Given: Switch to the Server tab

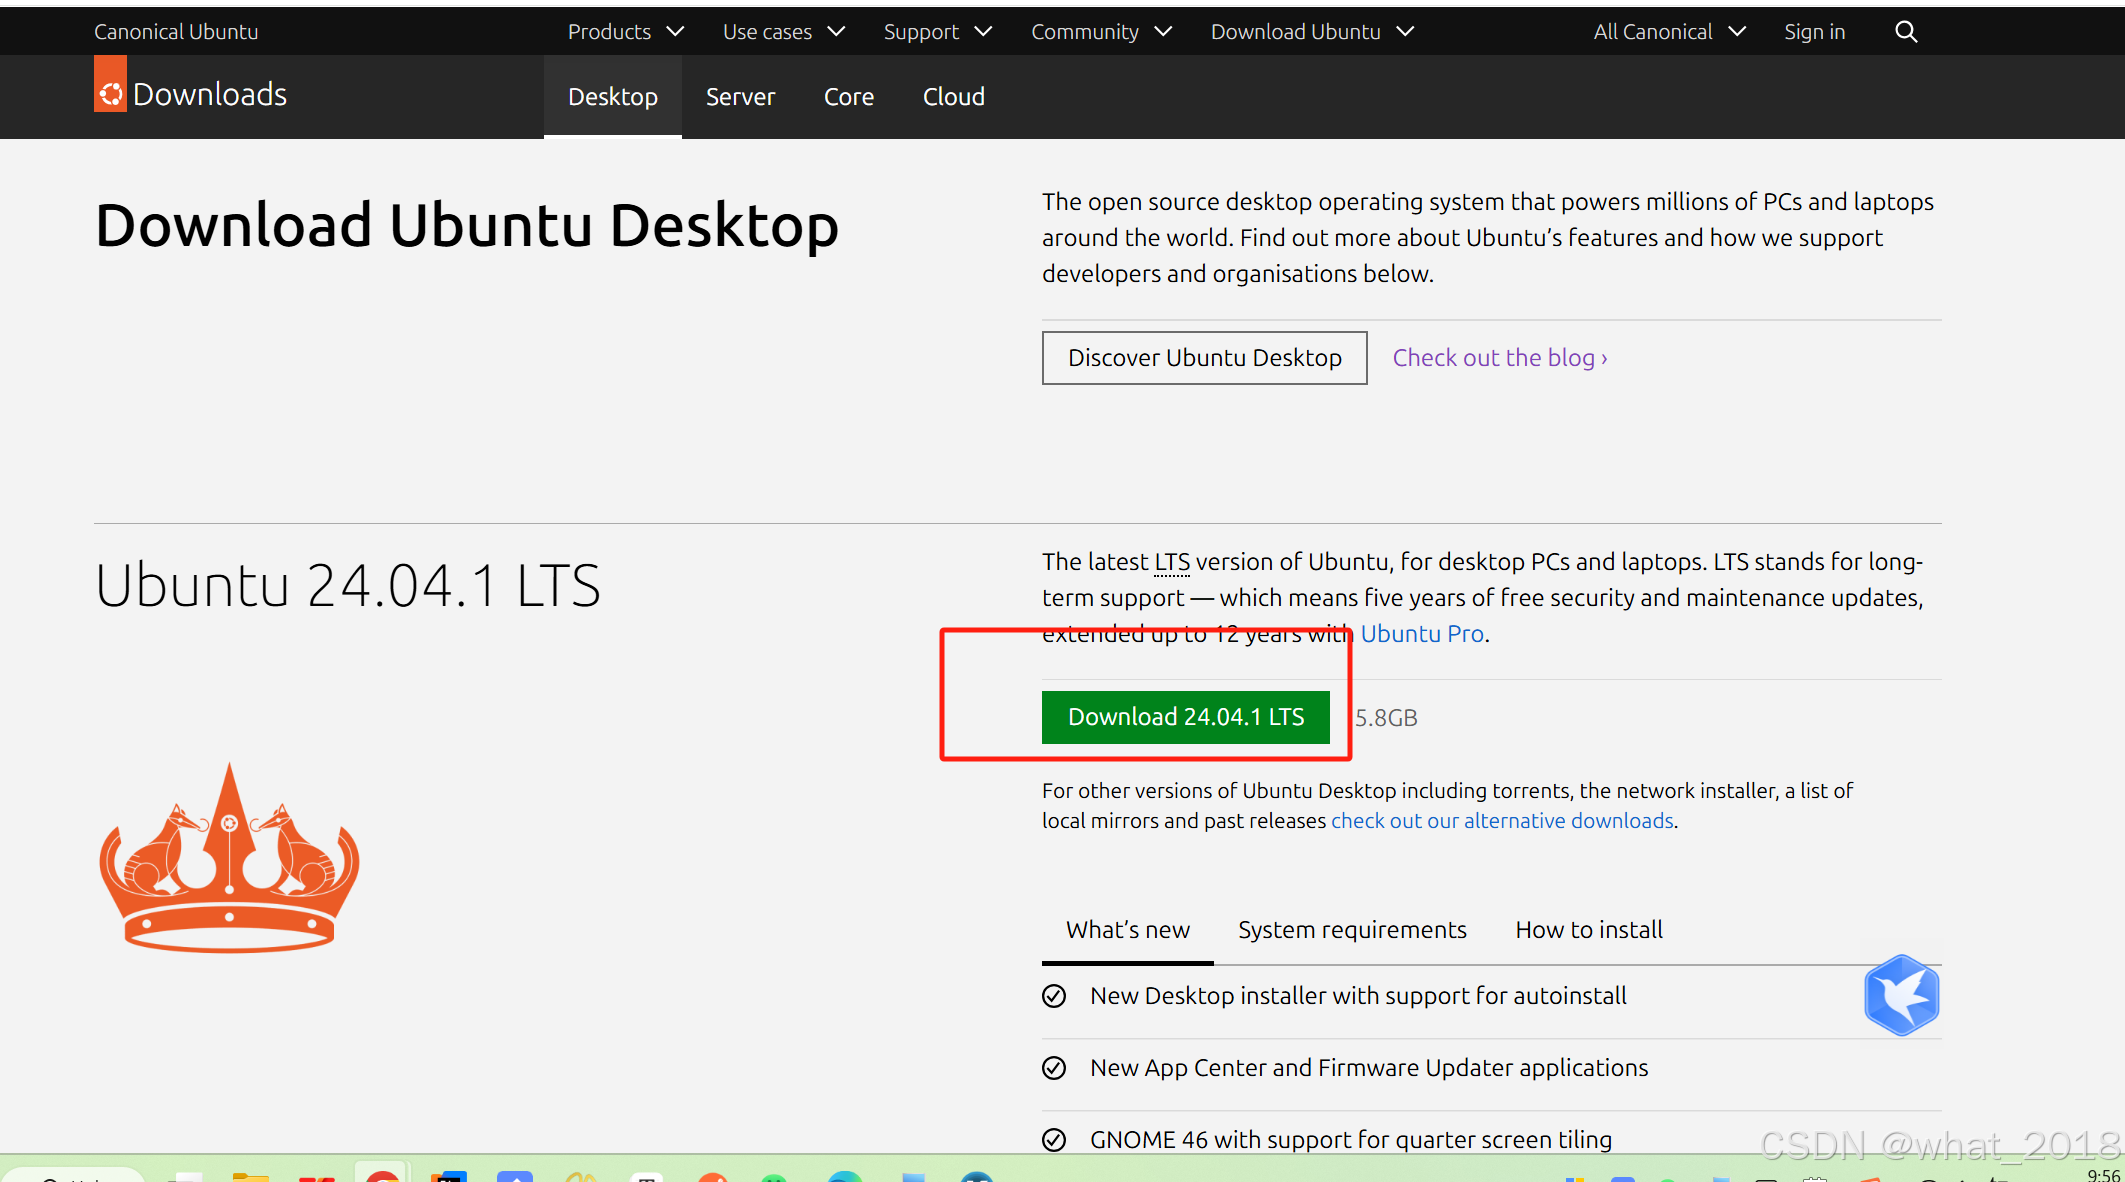Looking at the screenshot, I should (740, 96).
